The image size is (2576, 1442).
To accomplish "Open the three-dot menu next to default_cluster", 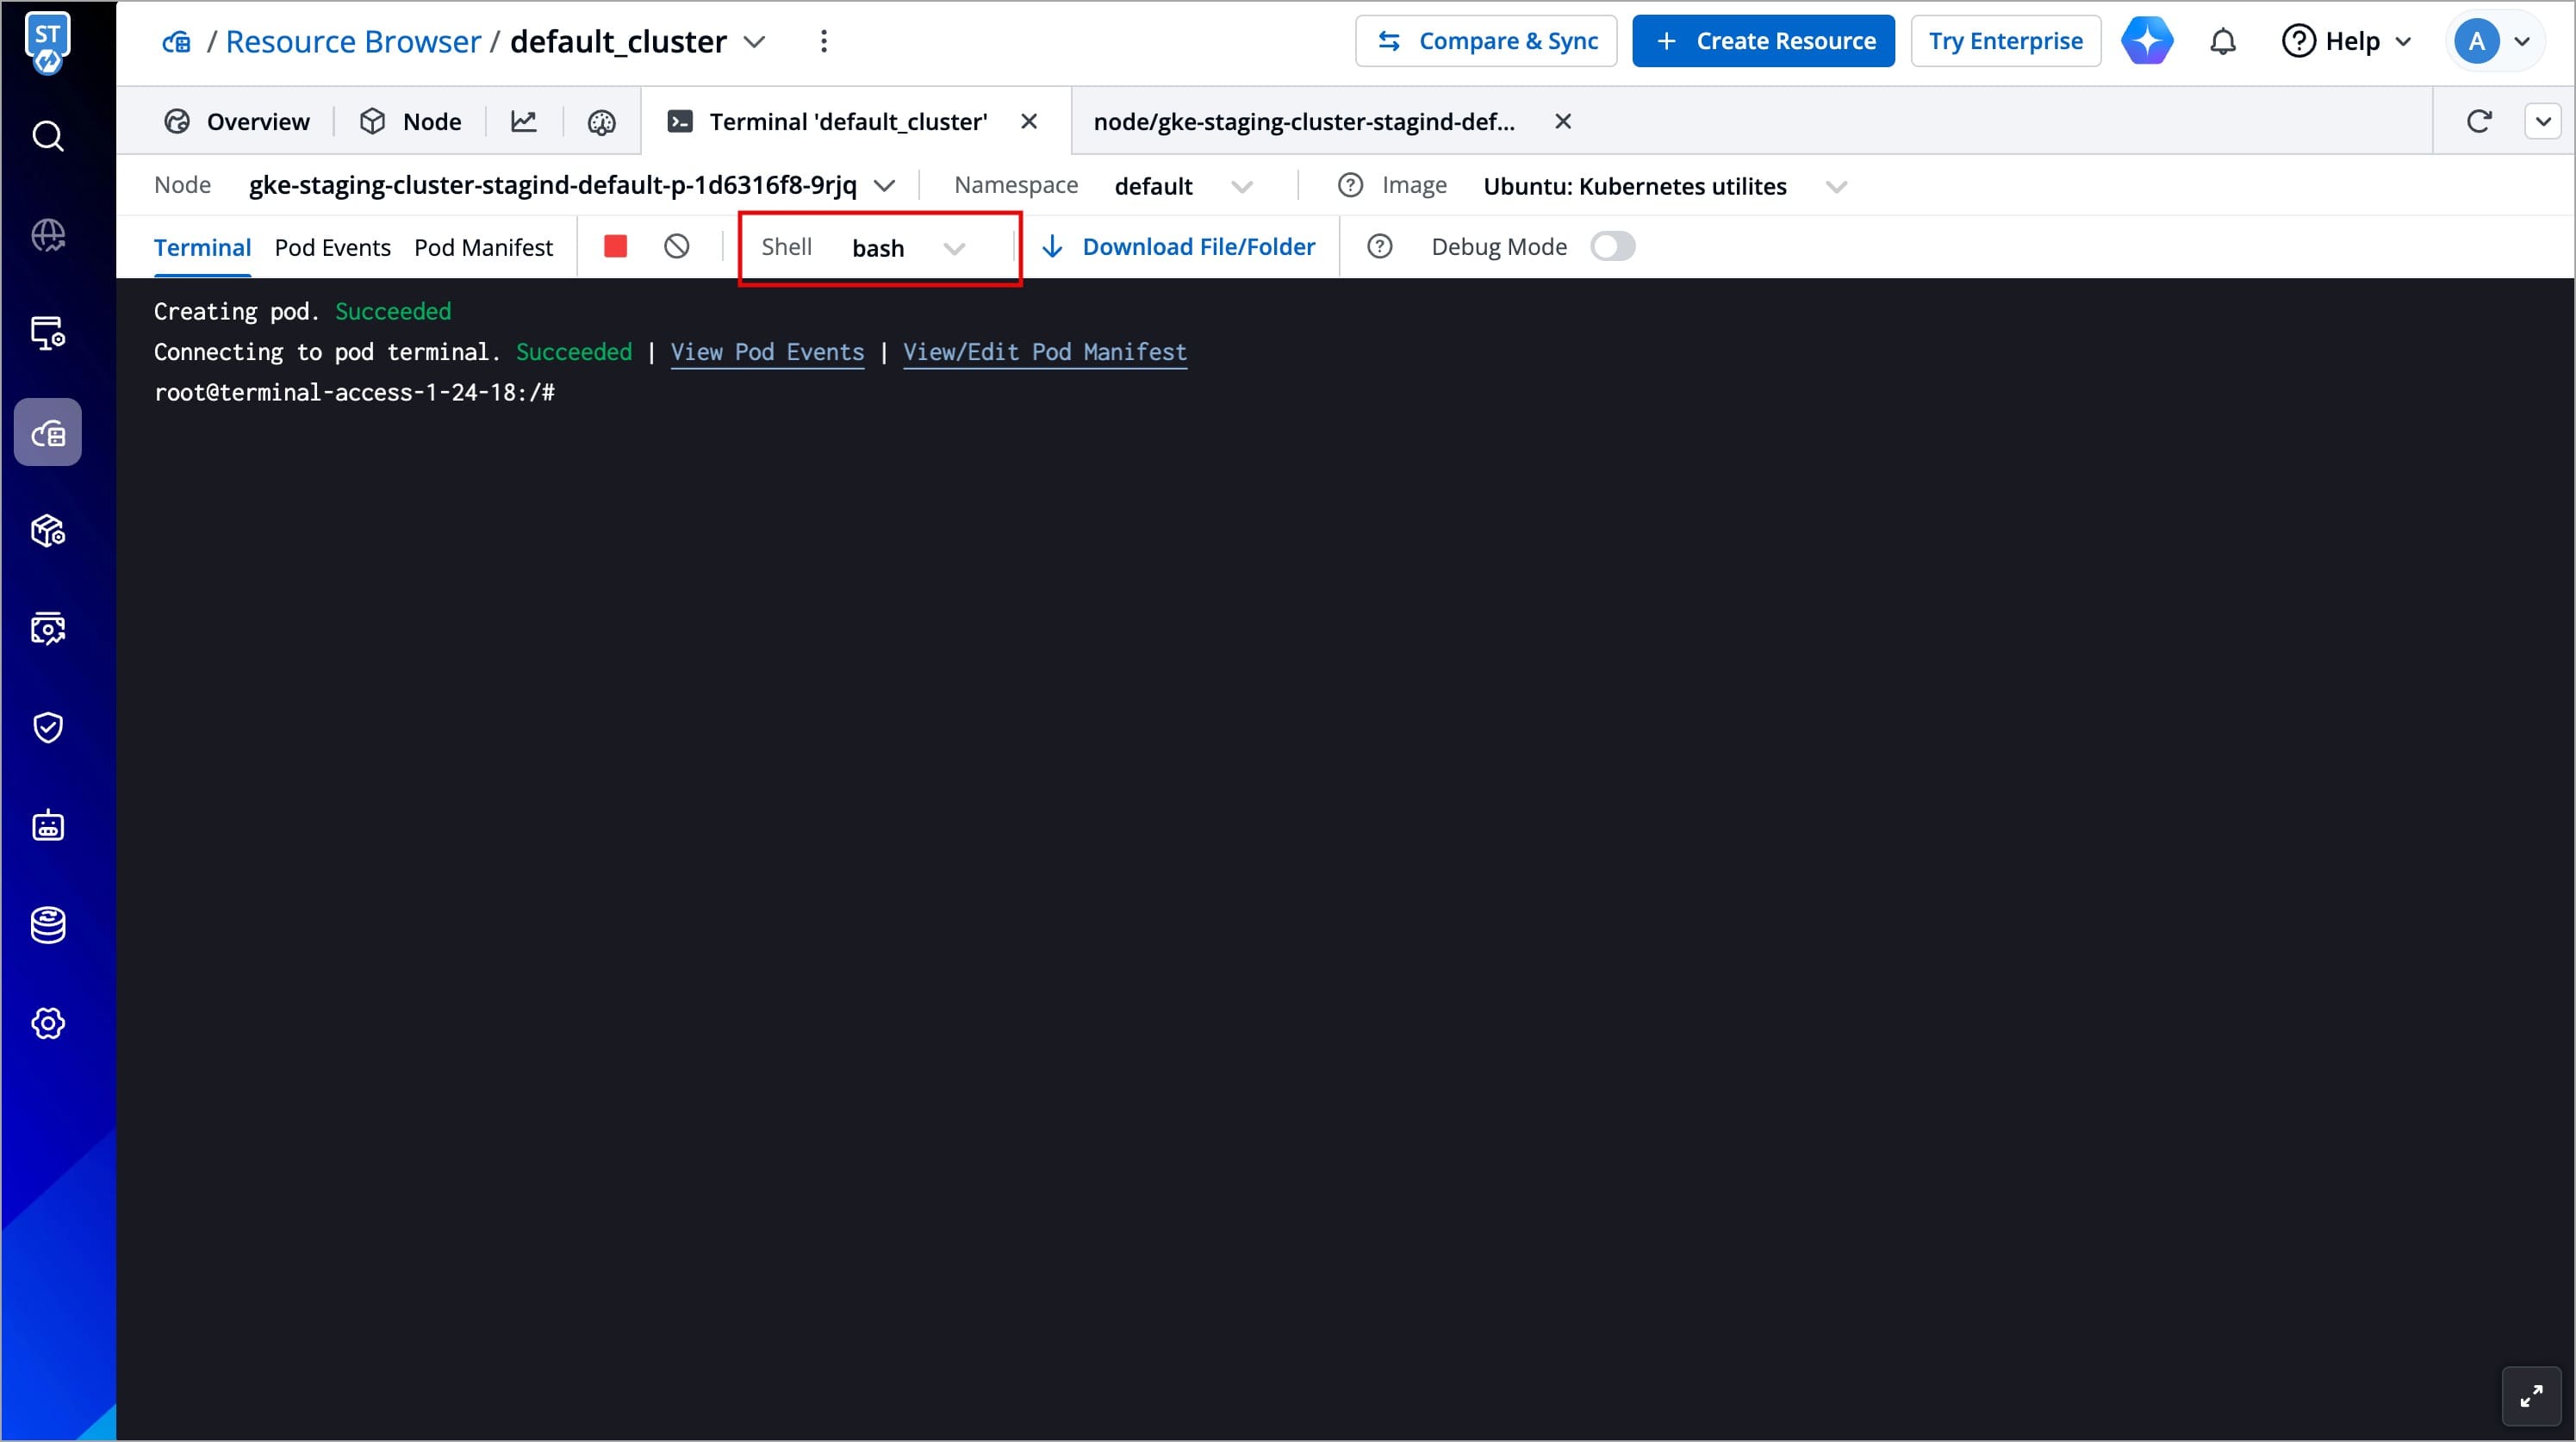I will pyautogui.click(x=824, y=41).
